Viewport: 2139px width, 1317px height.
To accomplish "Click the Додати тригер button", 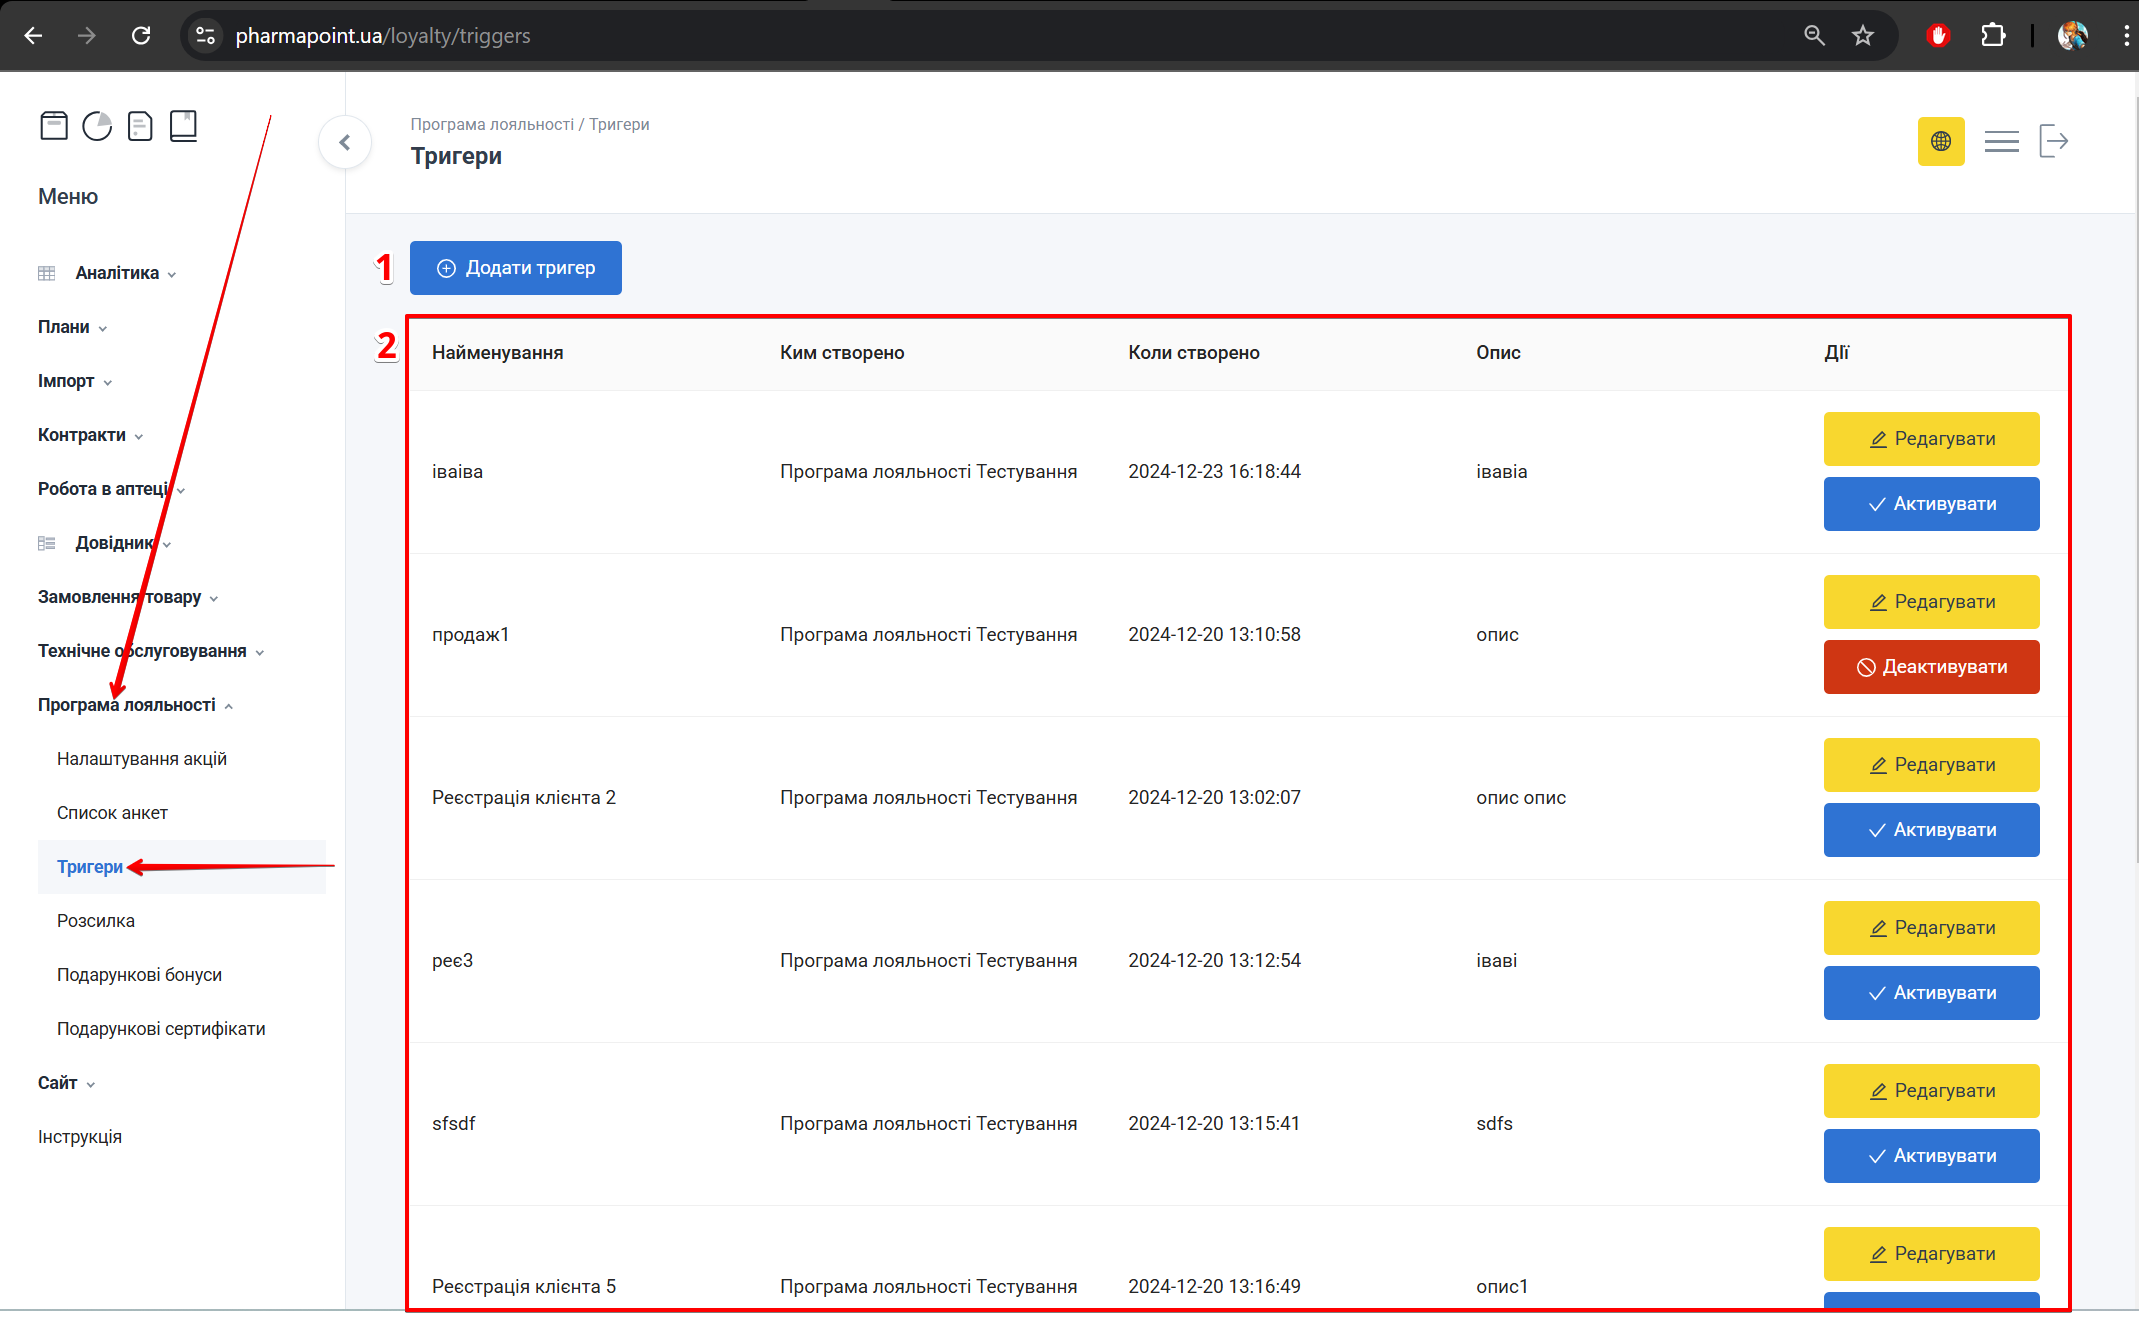I will (516, 268).
